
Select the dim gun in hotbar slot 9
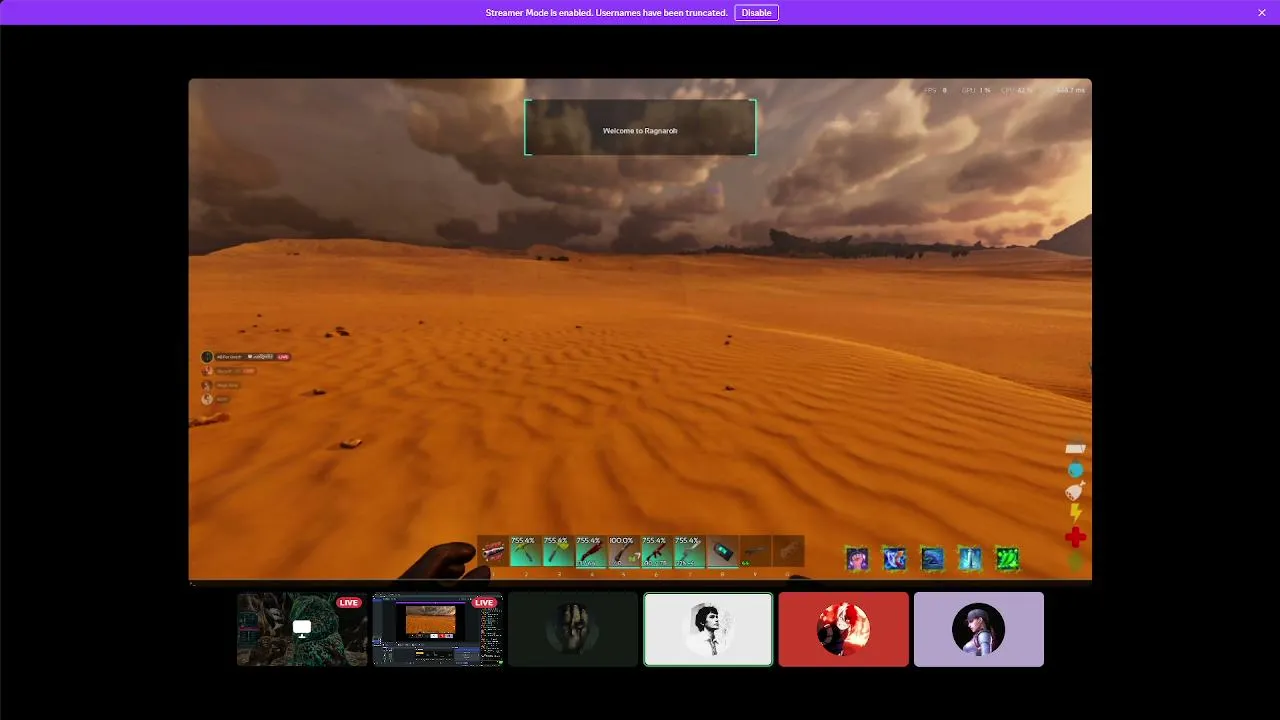(x=754, y=552)
